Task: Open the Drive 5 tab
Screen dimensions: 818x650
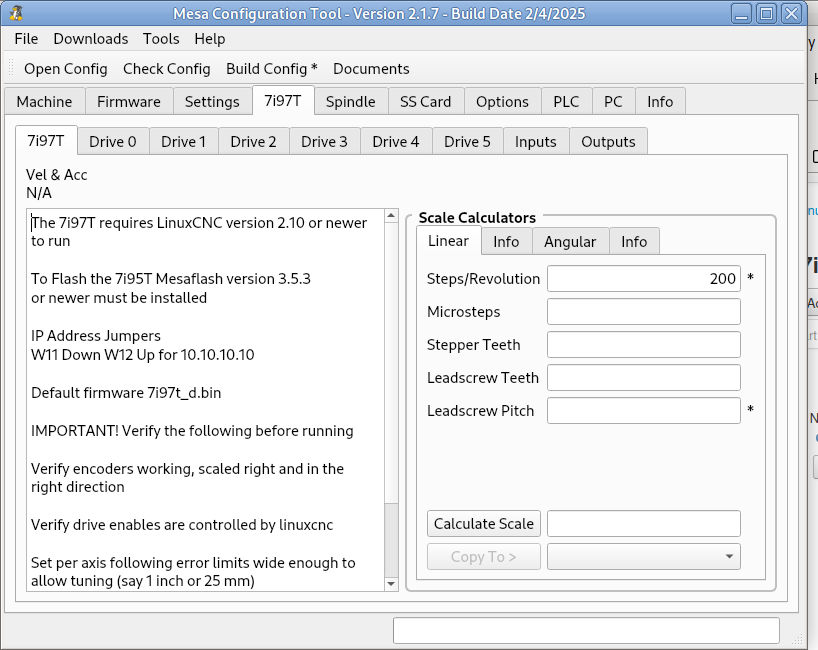Action: [467, 141]
